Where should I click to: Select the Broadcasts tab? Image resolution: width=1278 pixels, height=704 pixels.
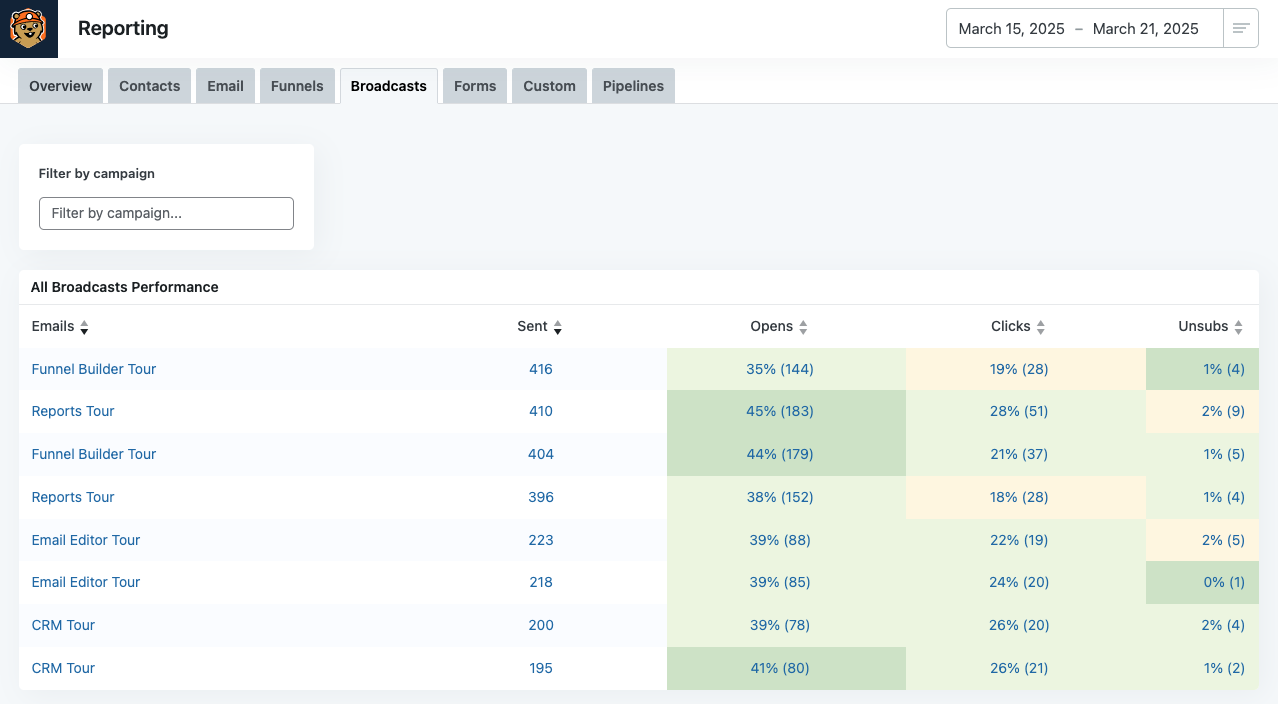point(389,86)
